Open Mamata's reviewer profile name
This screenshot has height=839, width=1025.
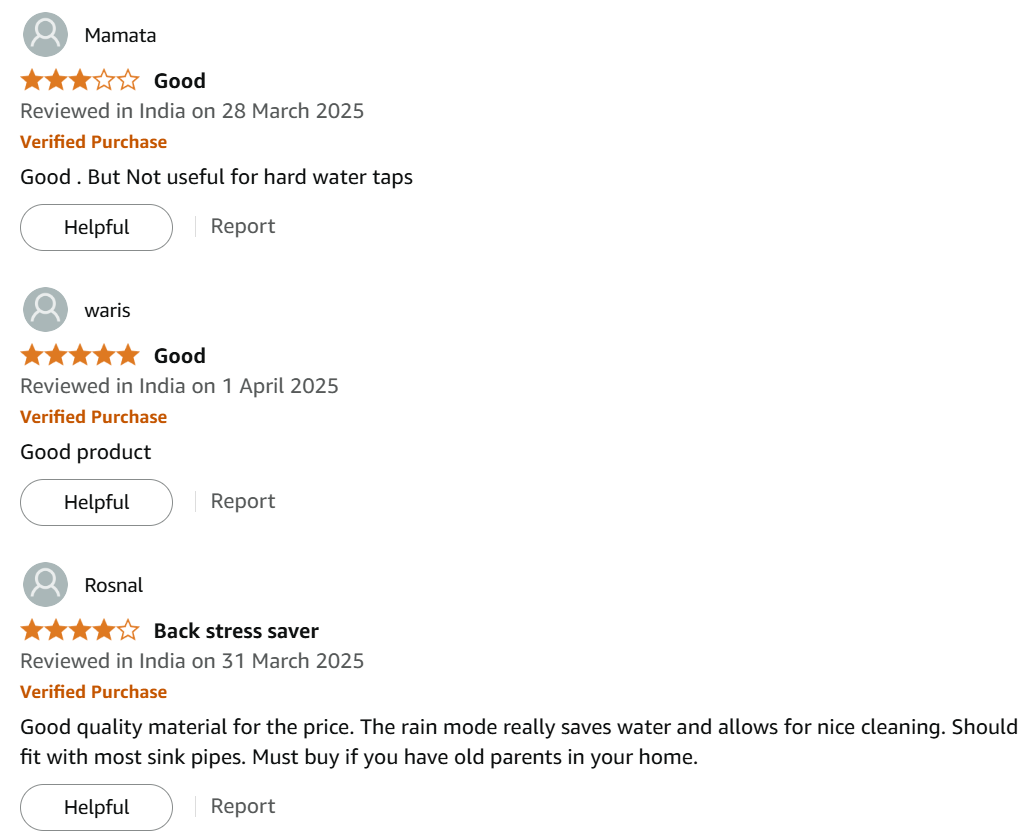(120, 35)
